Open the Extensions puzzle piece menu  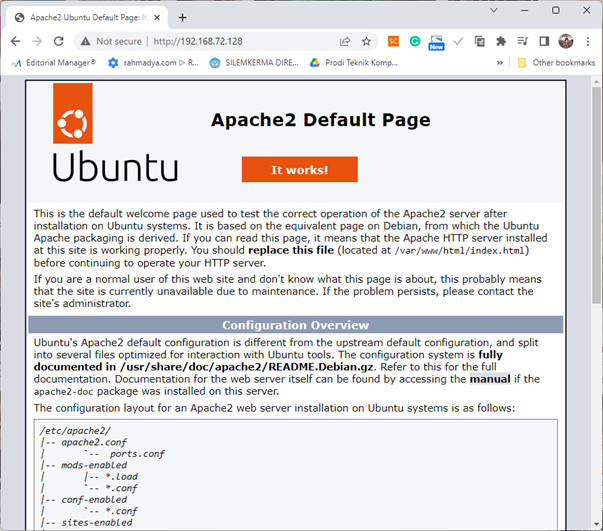pos(501,42)
